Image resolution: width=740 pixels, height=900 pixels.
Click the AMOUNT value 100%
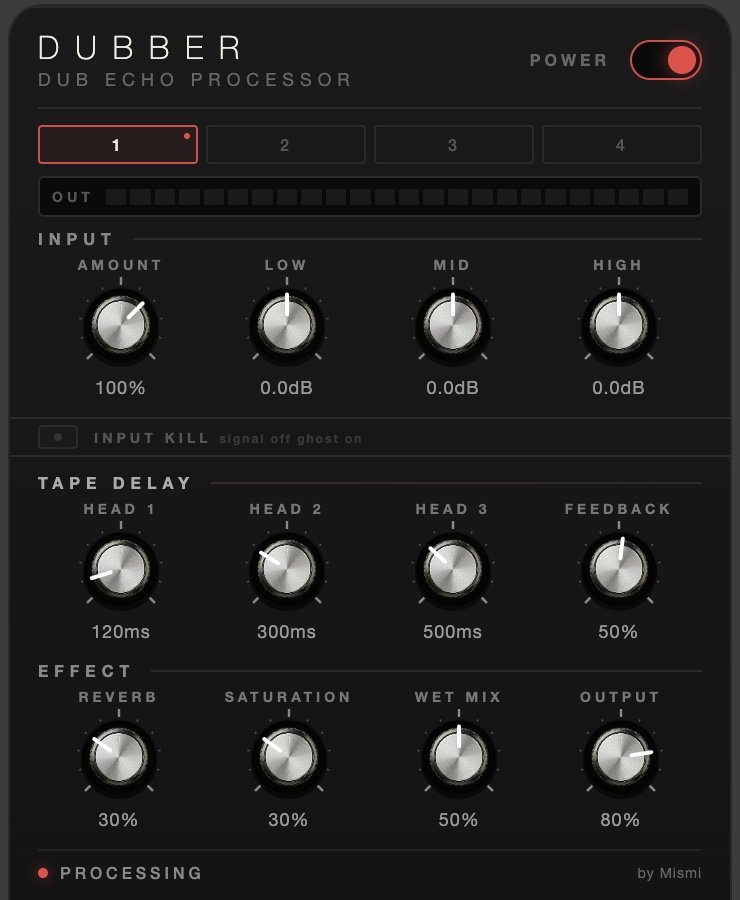[120, 388]
